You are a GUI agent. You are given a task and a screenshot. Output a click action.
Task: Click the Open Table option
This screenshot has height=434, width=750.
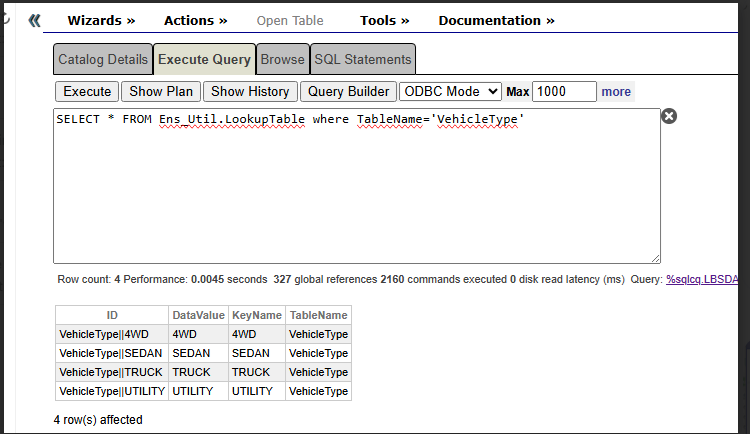coord(290,20)
